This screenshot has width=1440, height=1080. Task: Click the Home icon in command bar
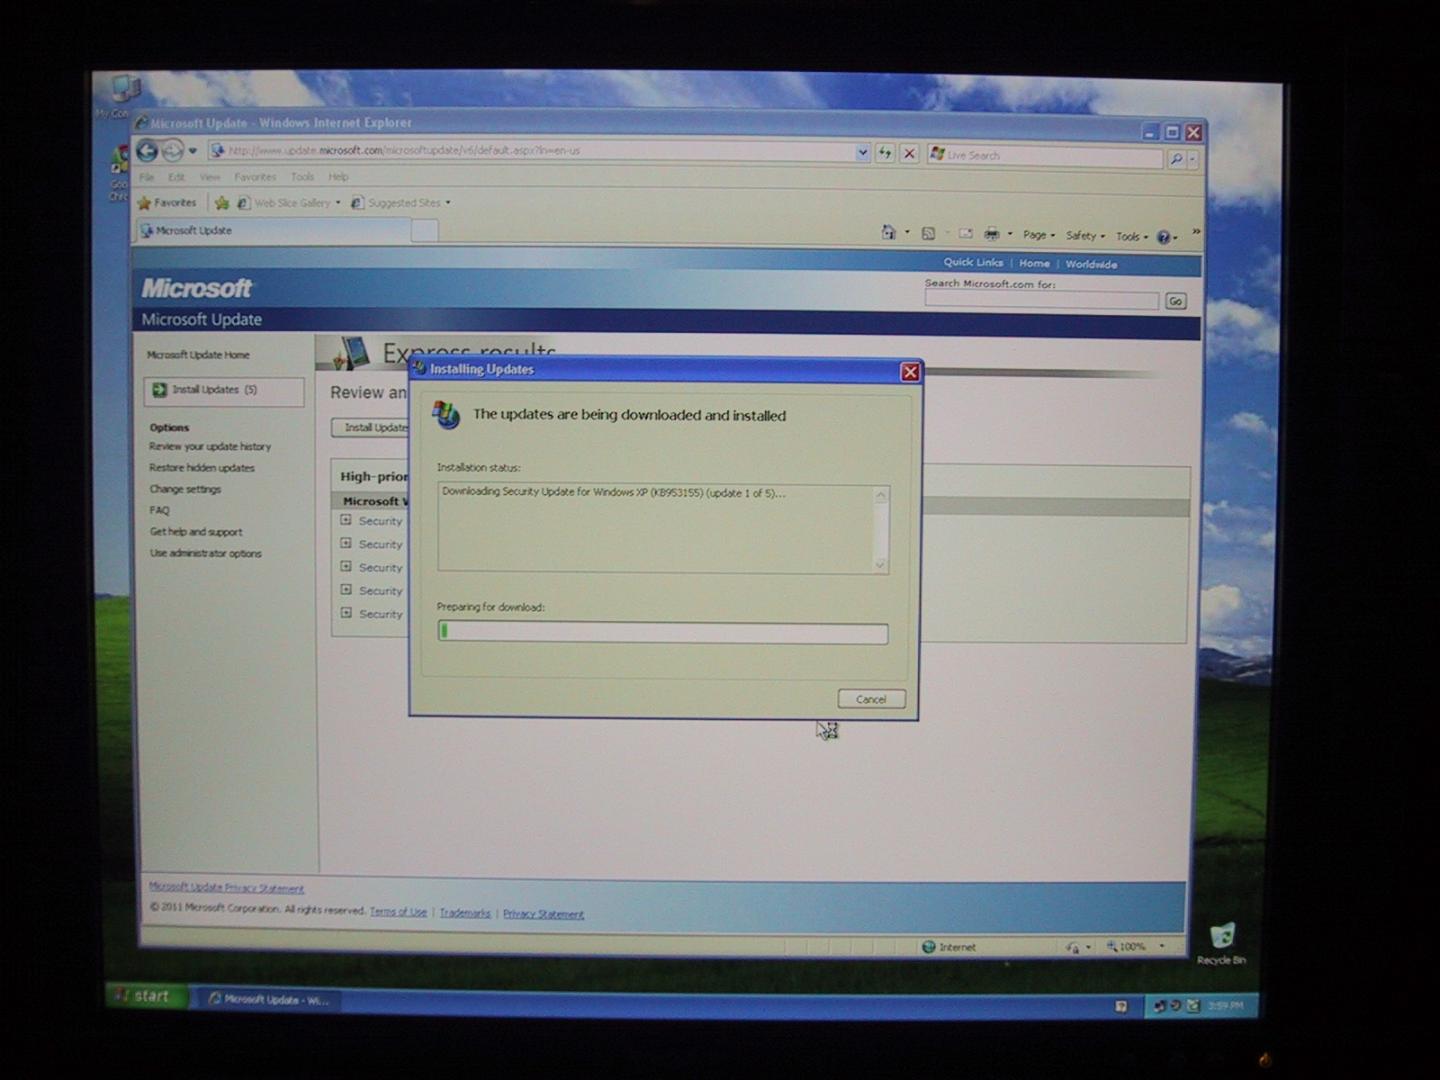(x=888, y=233)
